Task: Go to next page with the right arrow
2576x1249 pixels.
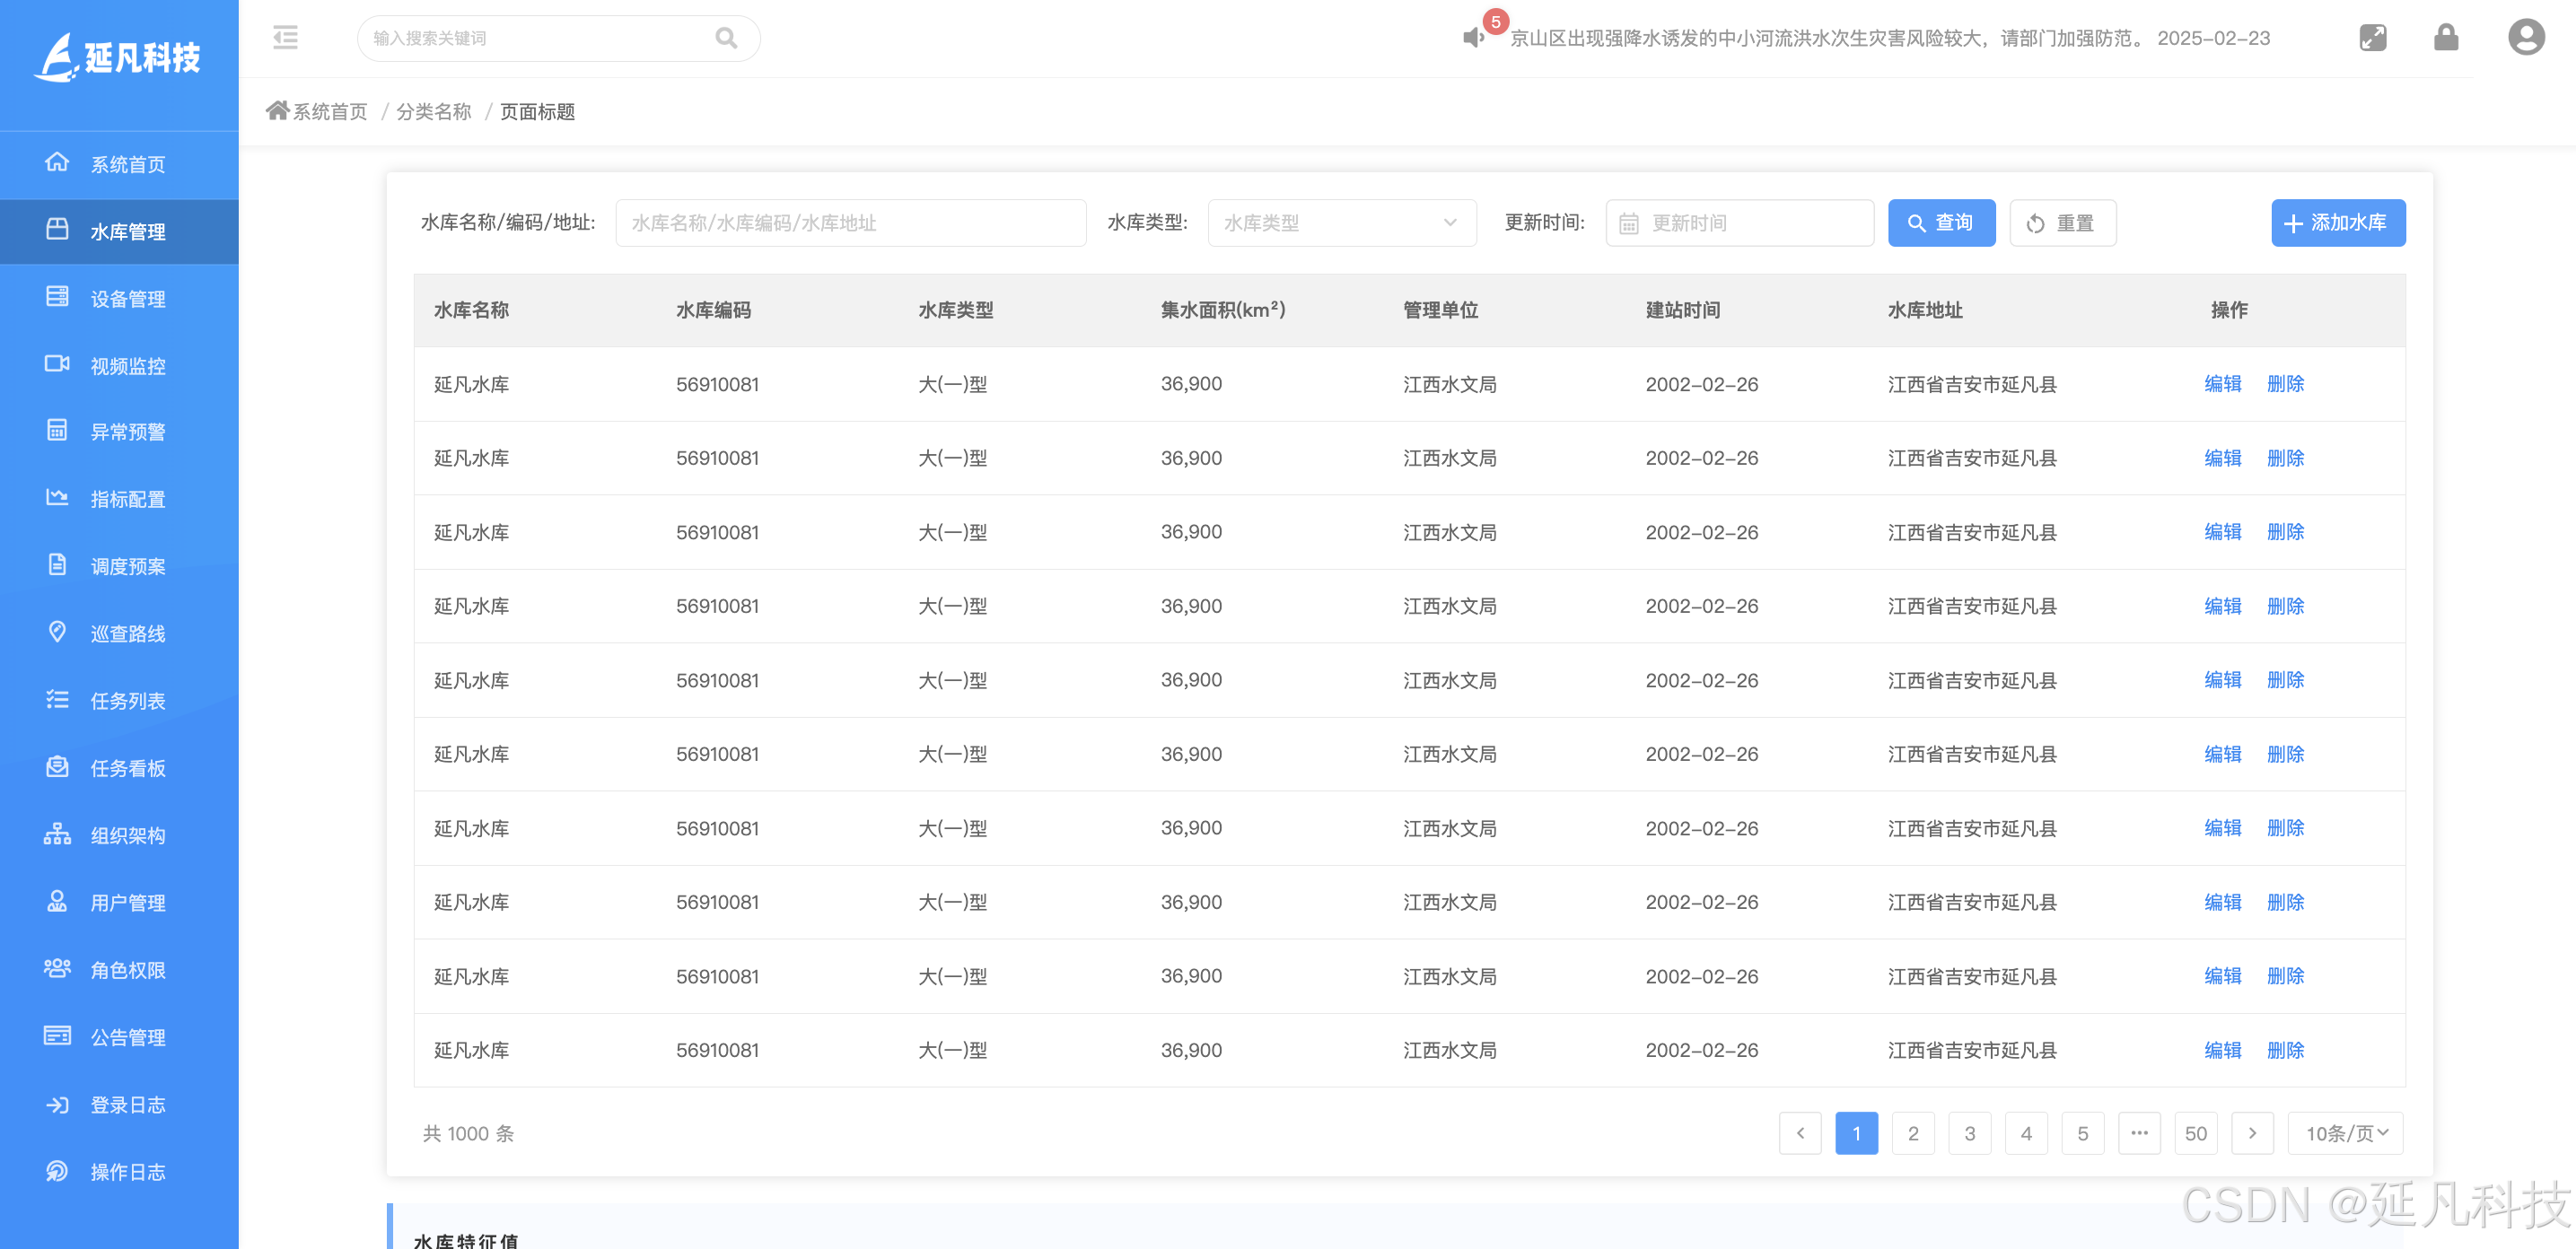Action: click(2252, 1133)
